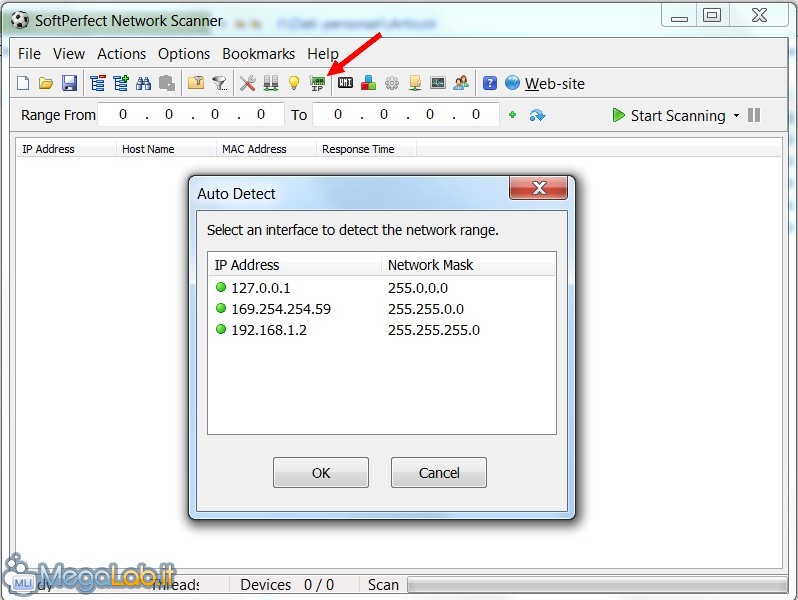Click the users accounts icon
Viewport: 798px width, 600px height.
tap(461, 83)
